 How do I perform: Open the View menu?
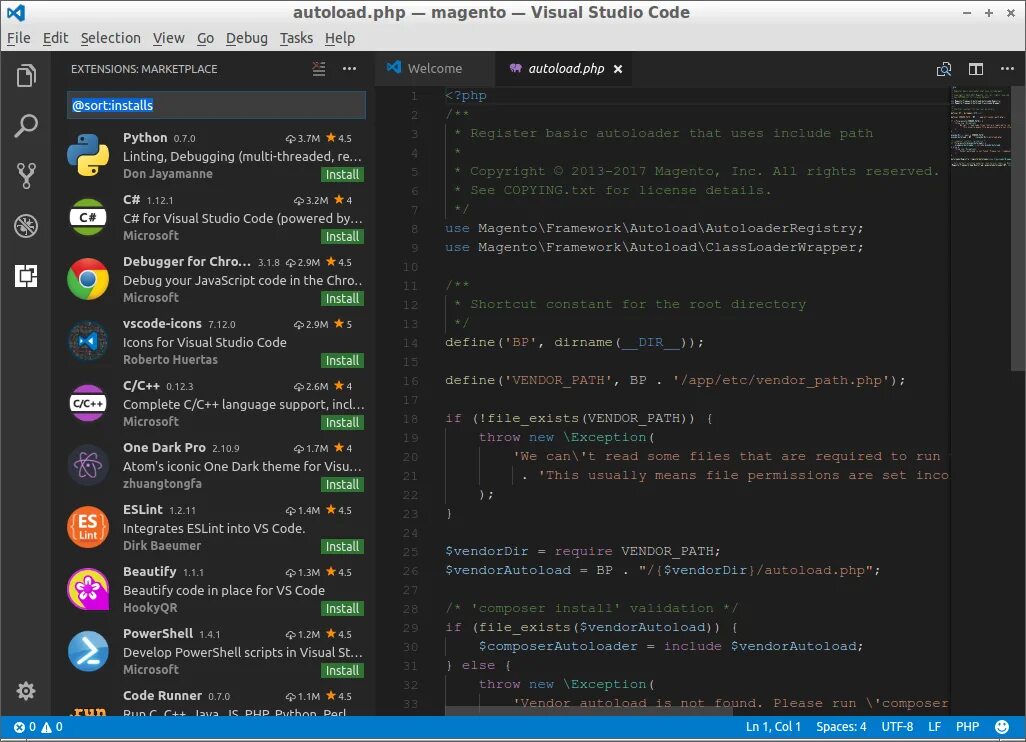[x=169, y=38]
